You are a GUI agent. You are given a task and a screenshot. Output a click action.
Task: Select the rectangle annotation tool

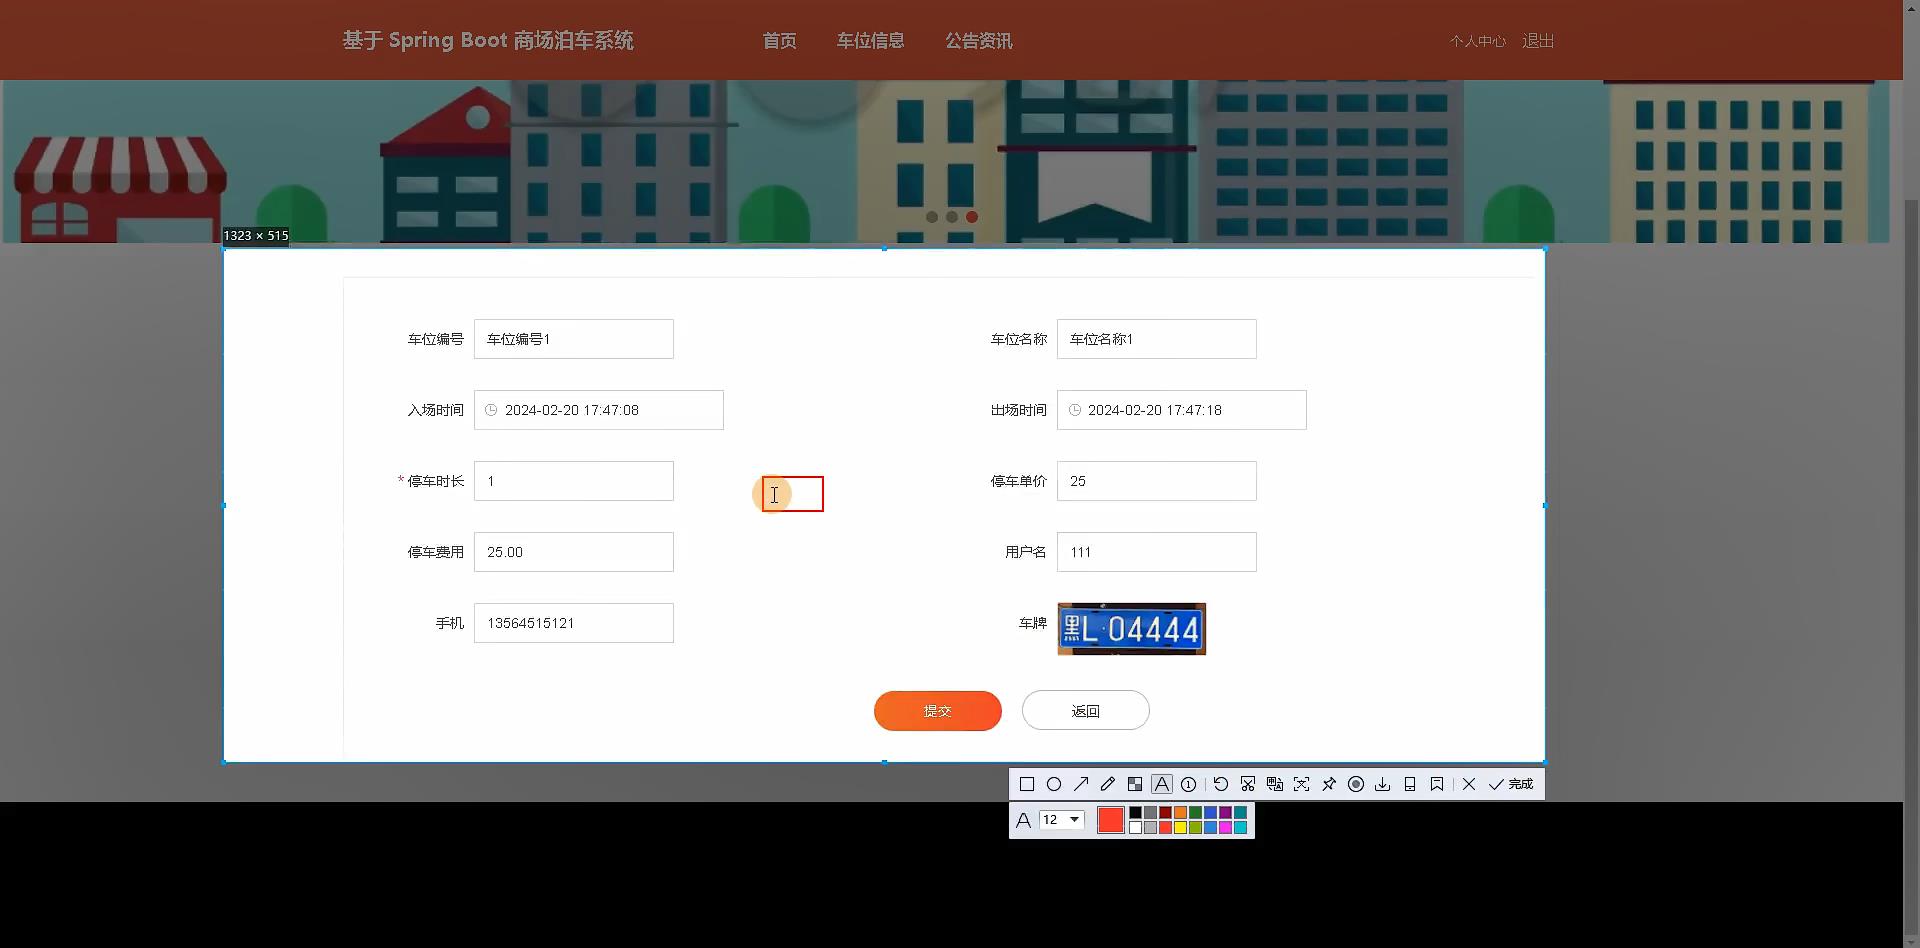coord(1027,784)
